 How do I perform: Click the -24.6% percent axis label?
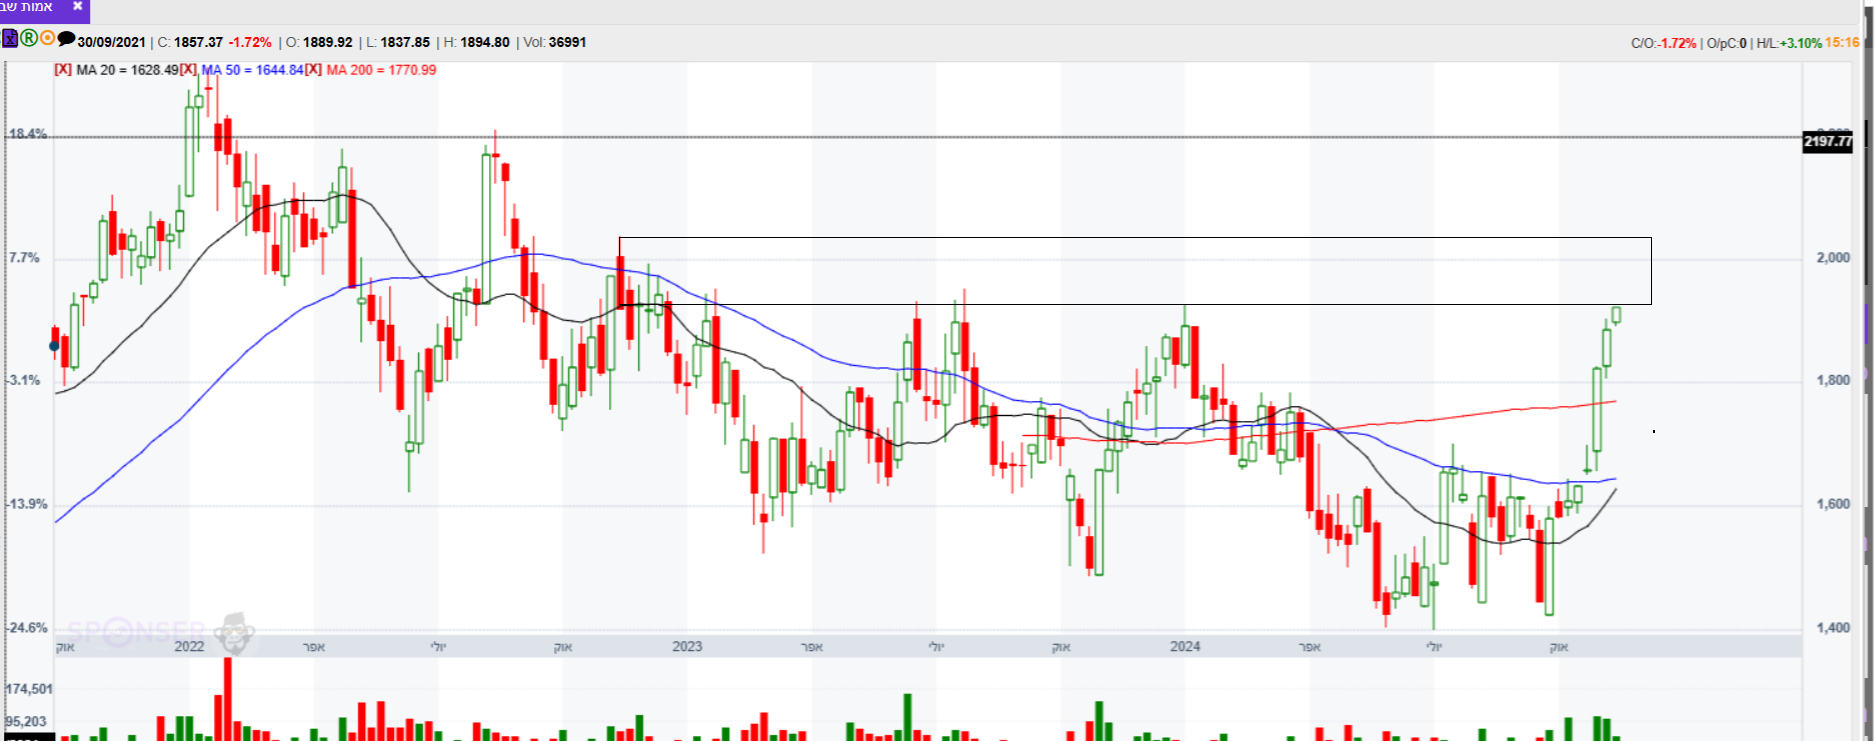(x=27, y=628)
